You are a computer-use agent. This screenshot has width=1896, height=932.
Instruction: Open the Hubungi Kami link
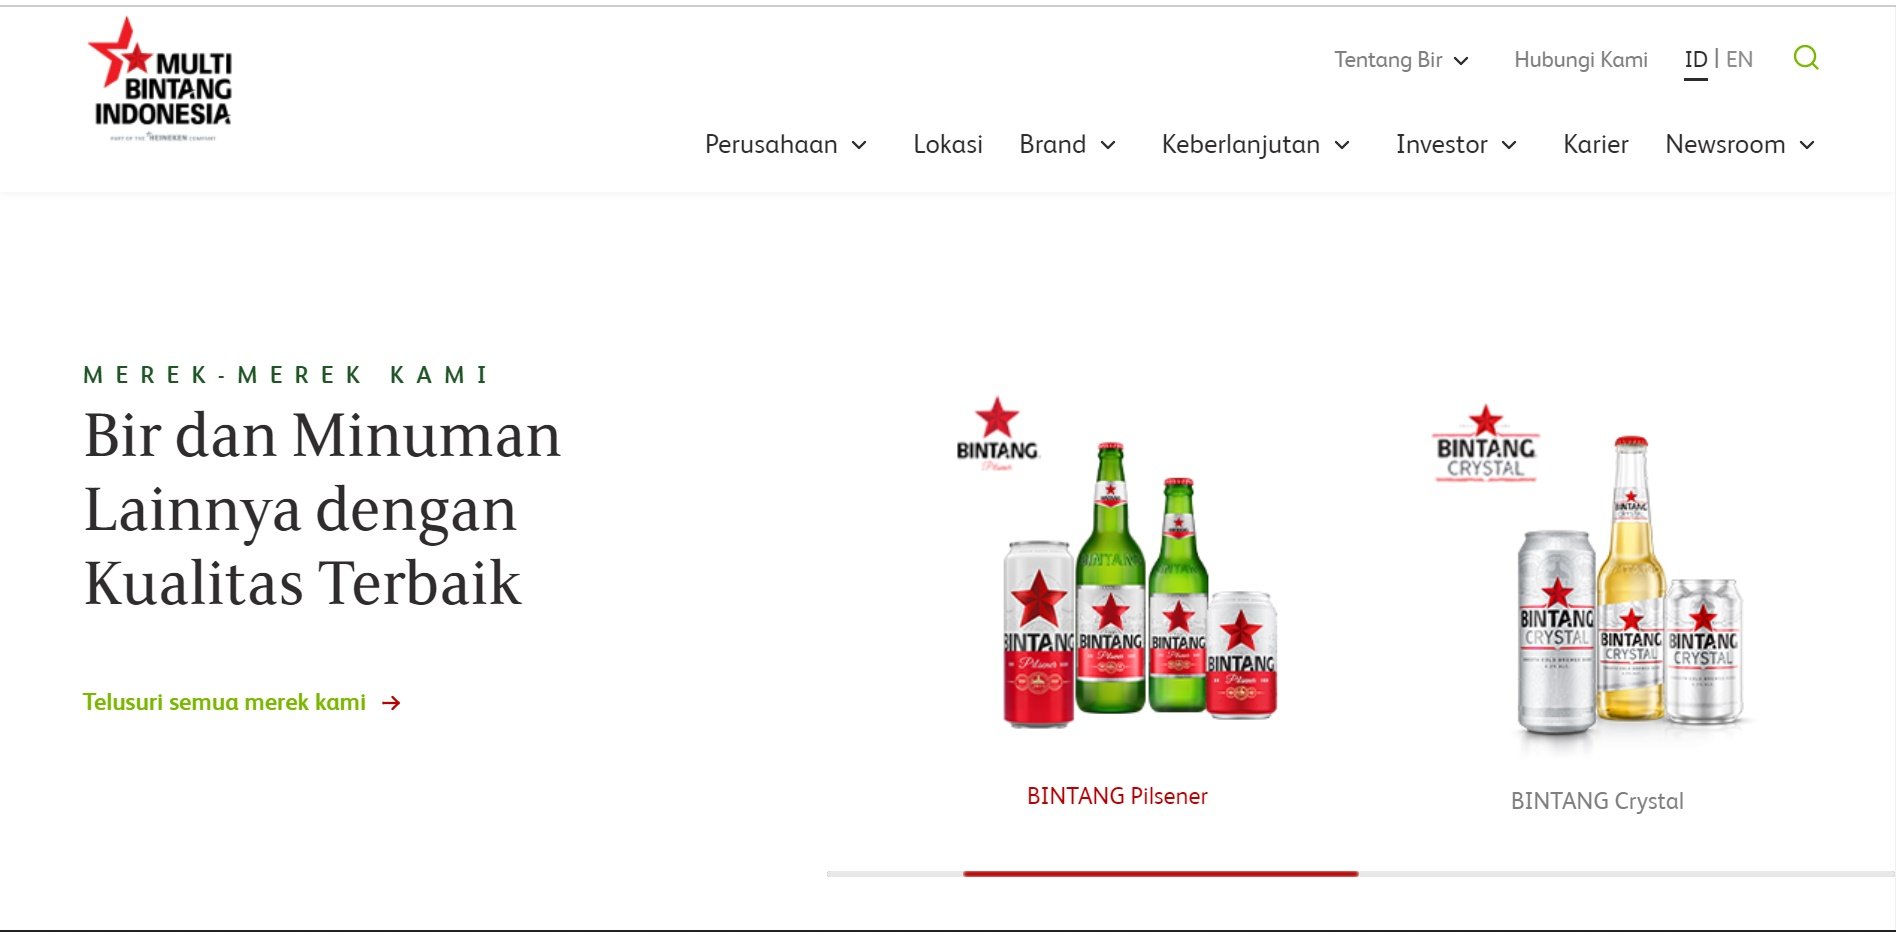1581,60
